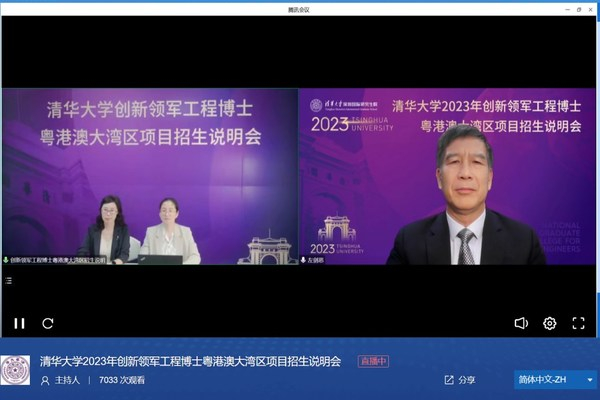This screenshot has height=400, width=600.
Task: Pause the live stream playback
Action: coord(20,323)
